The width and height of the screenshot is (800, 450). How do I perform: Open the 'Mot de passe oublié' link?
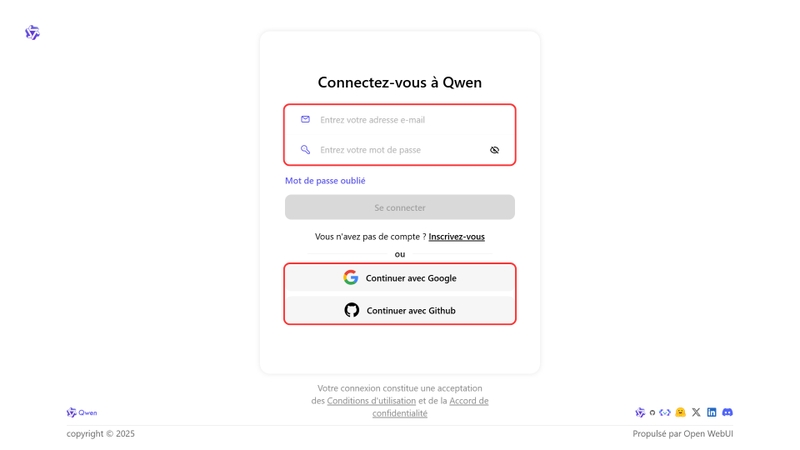coord(325,181)
